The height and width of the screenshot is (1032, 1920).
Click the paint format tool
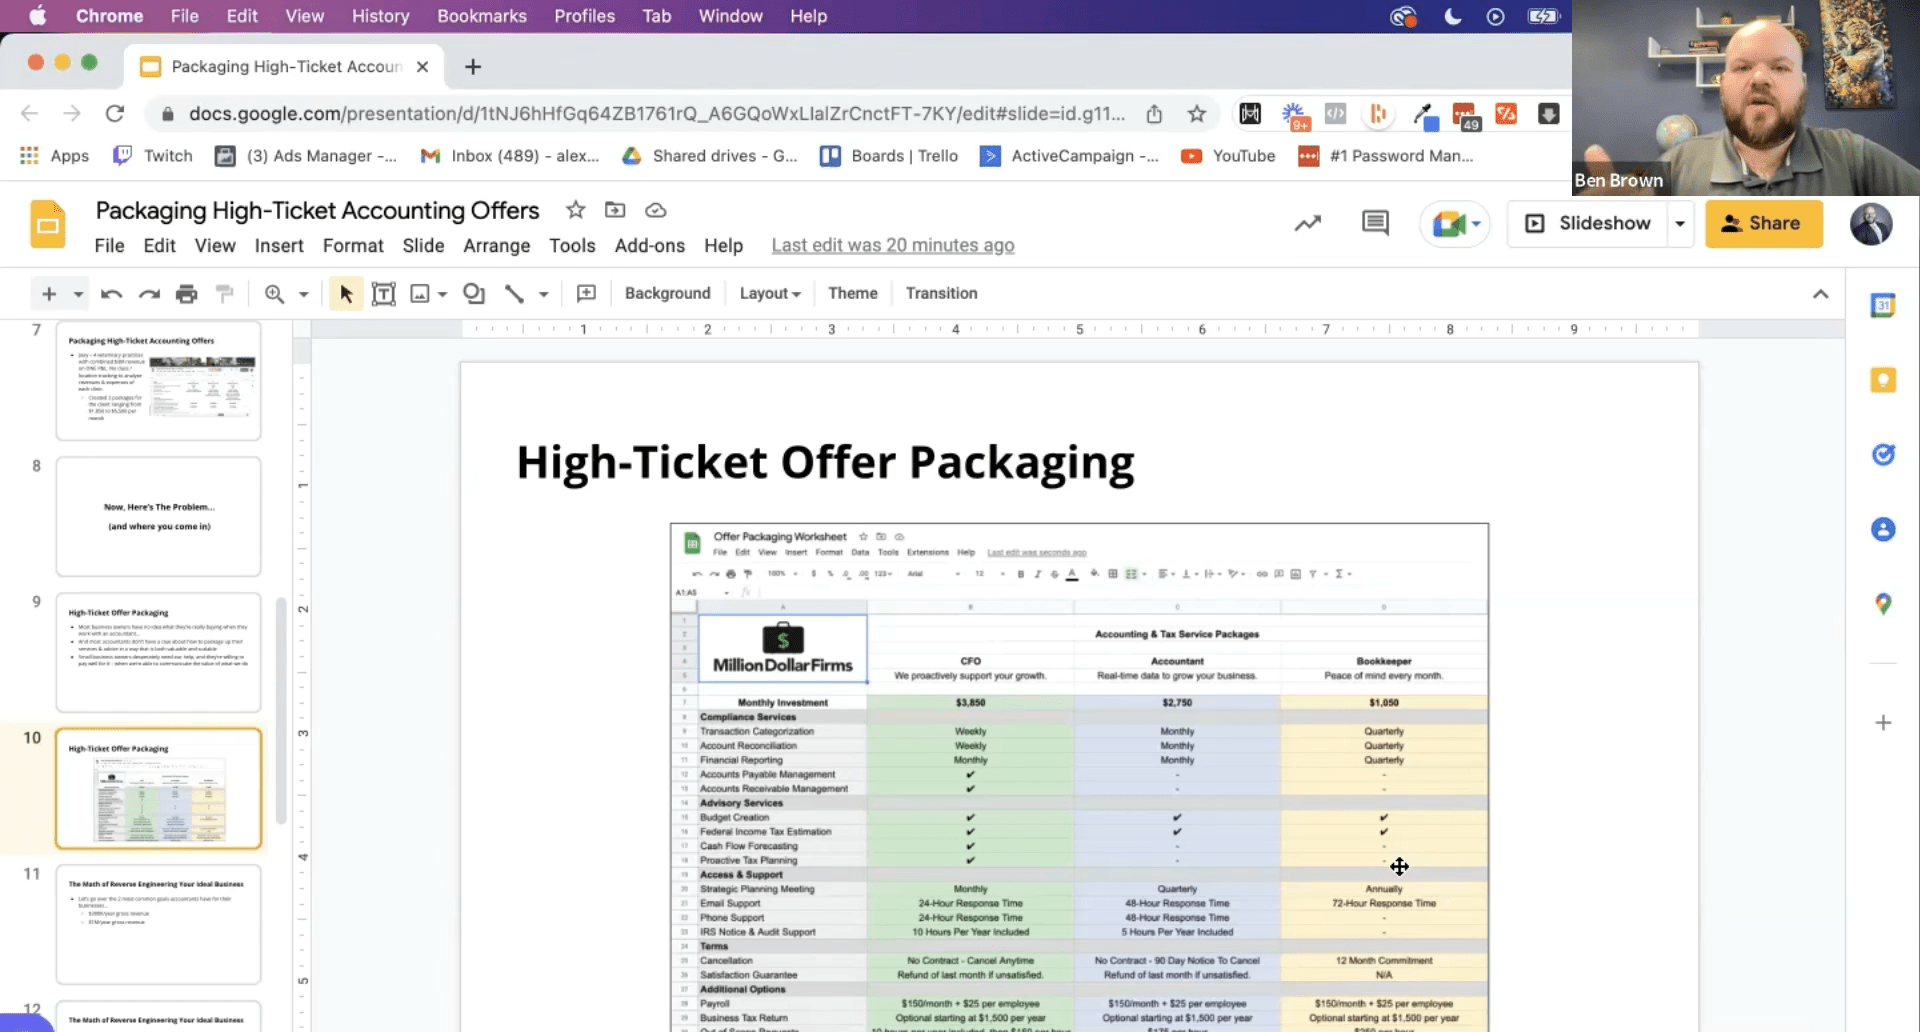[225, 293]
